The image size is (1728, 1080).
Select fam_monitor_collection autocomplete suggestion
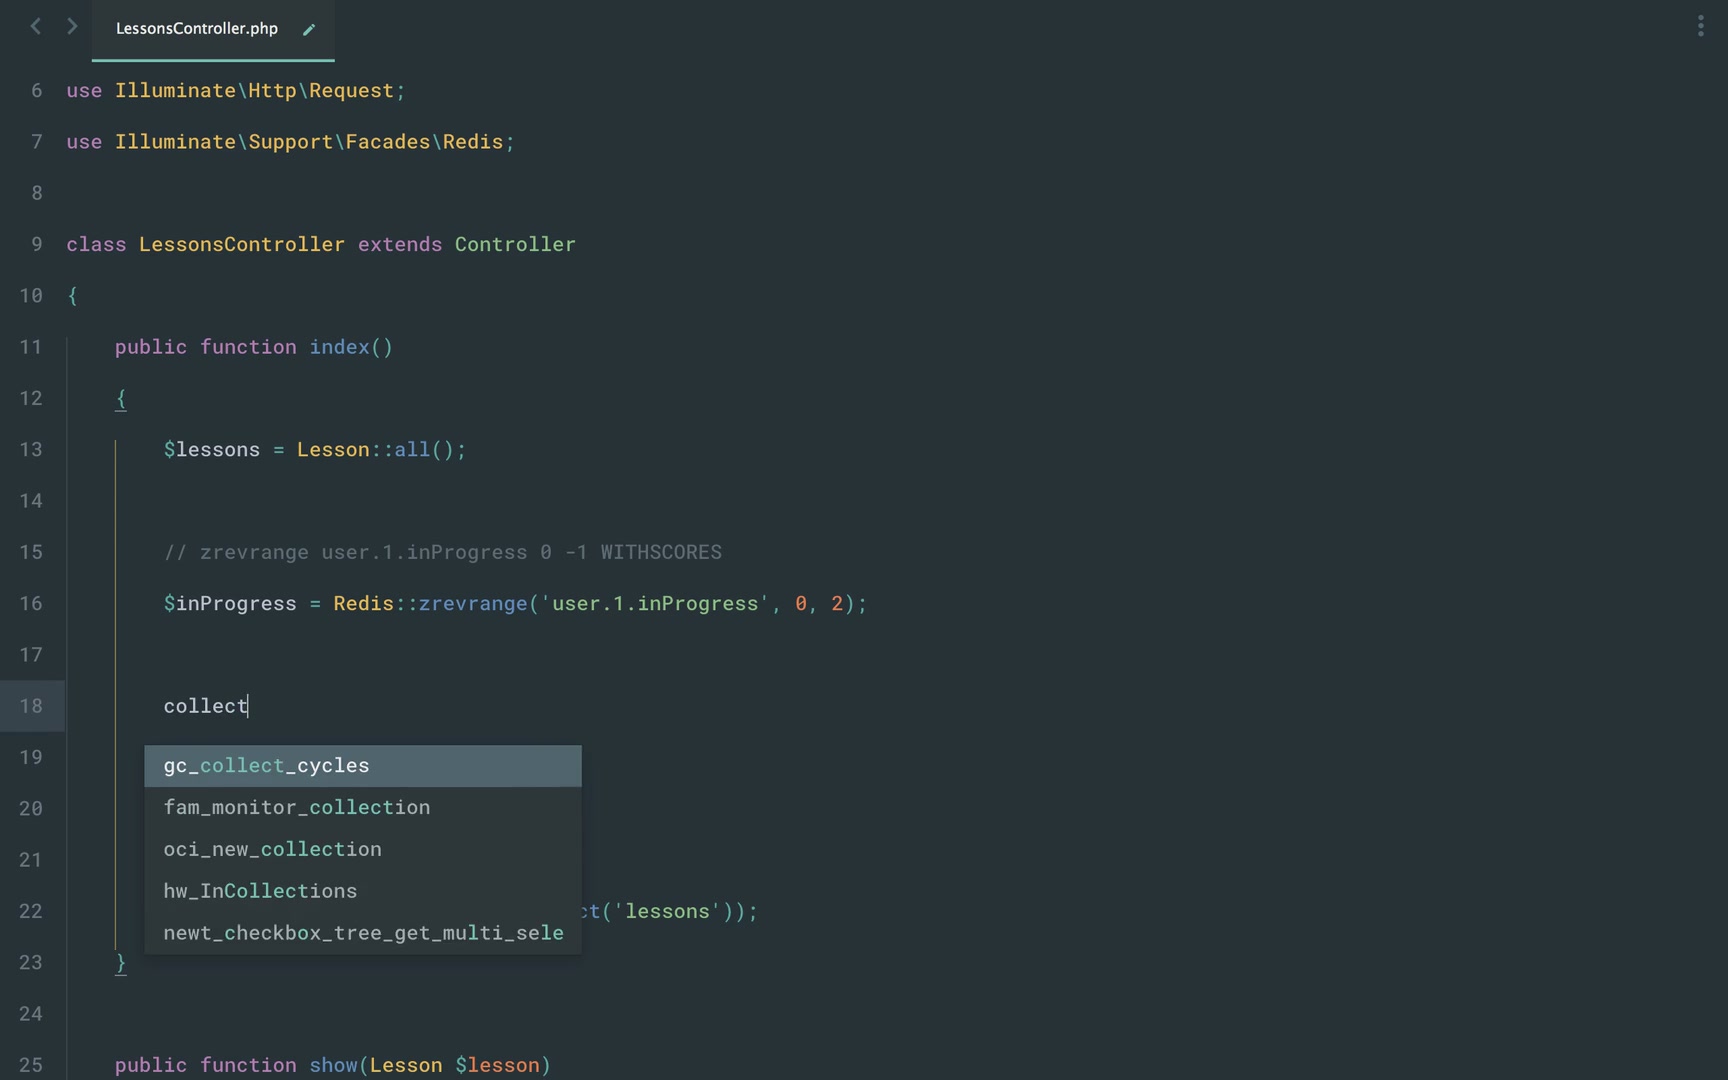tap(363, 808)
